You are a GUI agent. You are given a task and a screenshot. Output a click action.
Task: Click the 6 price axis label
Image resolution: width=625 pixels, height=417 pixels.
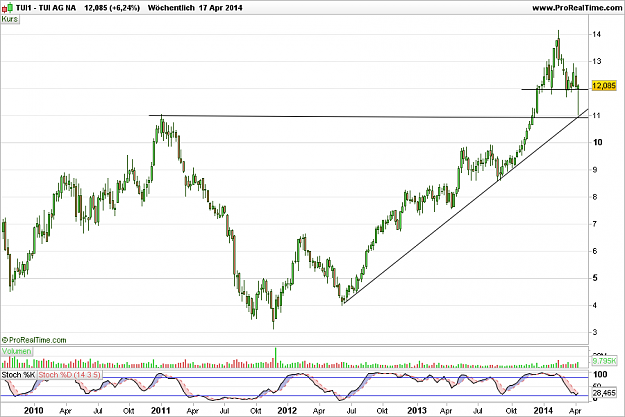595,251
